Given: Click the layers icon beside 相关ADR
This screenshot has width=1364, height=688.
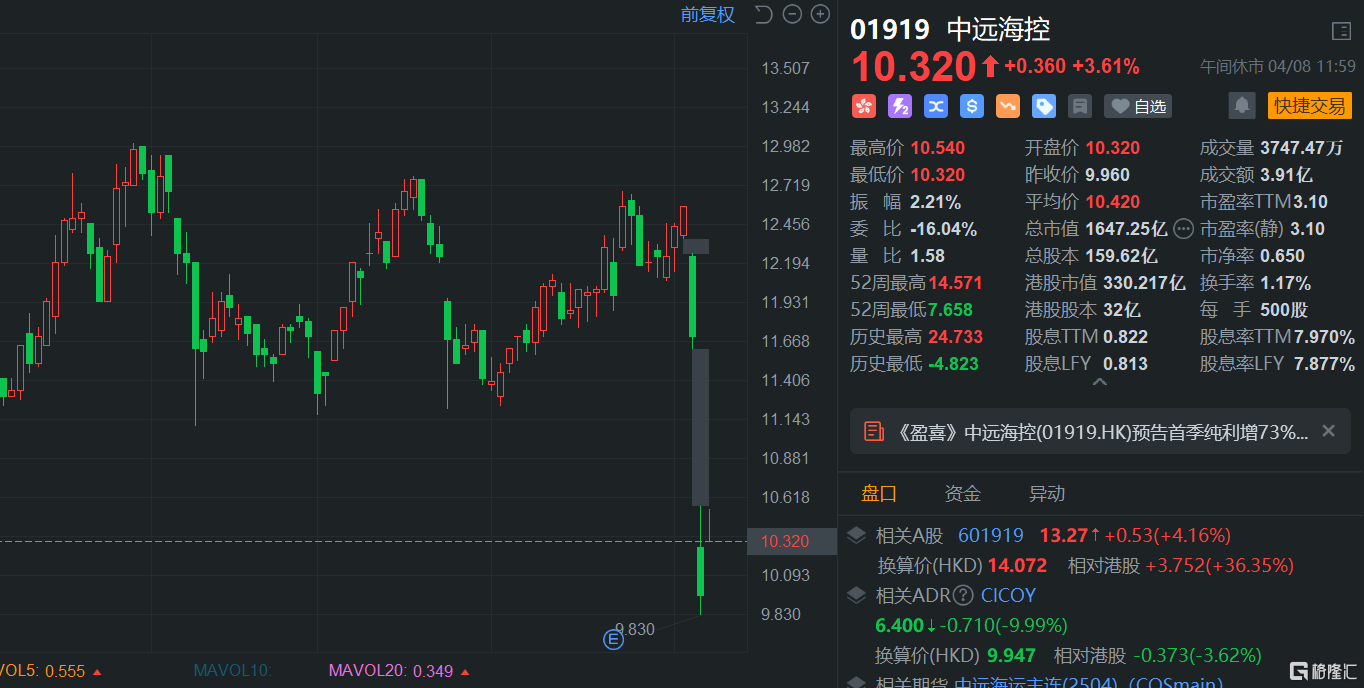Looking at the screenshot, I should 856,595.
